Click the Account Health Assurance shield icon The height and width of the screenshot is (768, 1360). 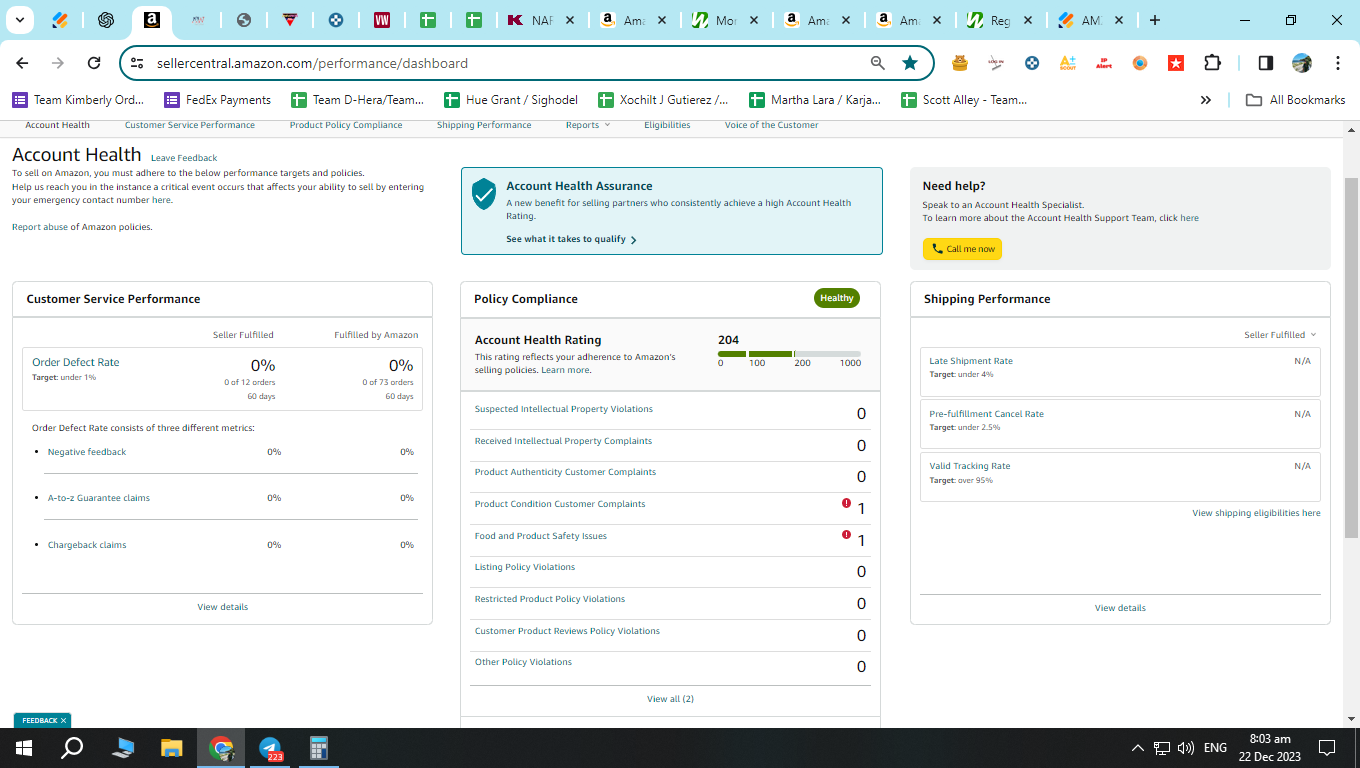click(x=484, y=195)
